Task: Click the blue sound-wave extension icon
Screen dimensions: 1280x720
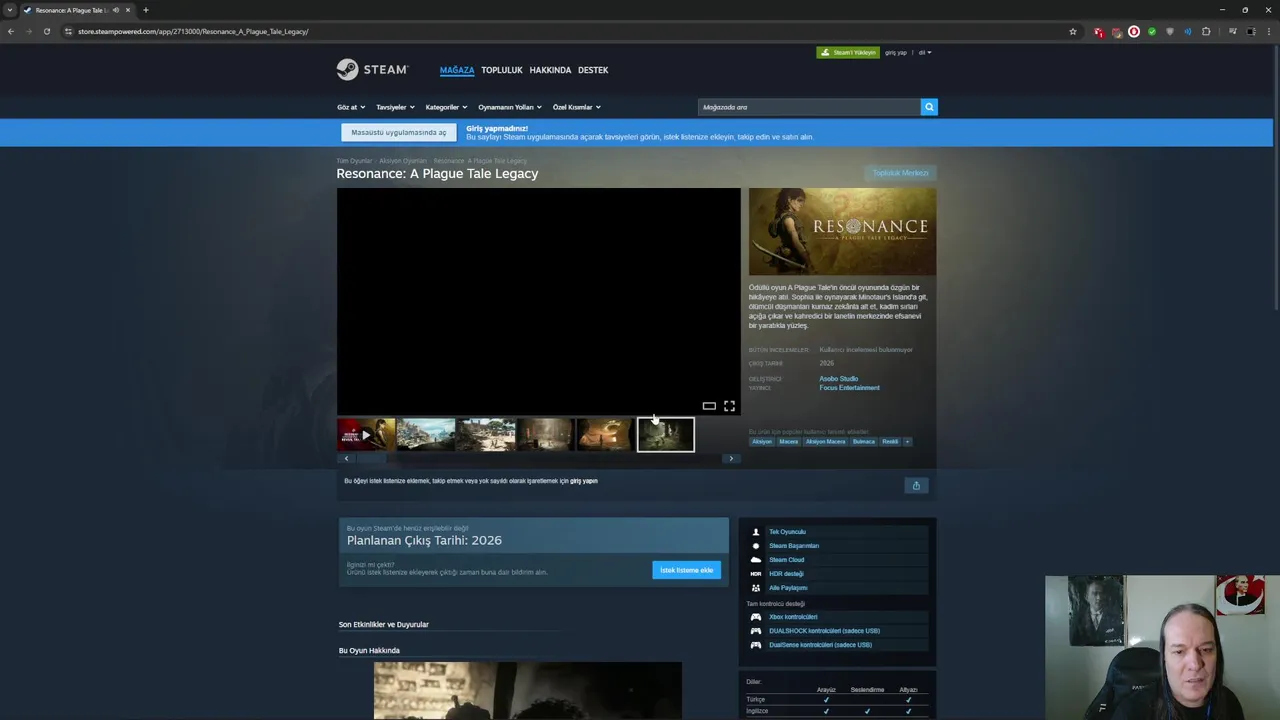Action: point(1188,31)
